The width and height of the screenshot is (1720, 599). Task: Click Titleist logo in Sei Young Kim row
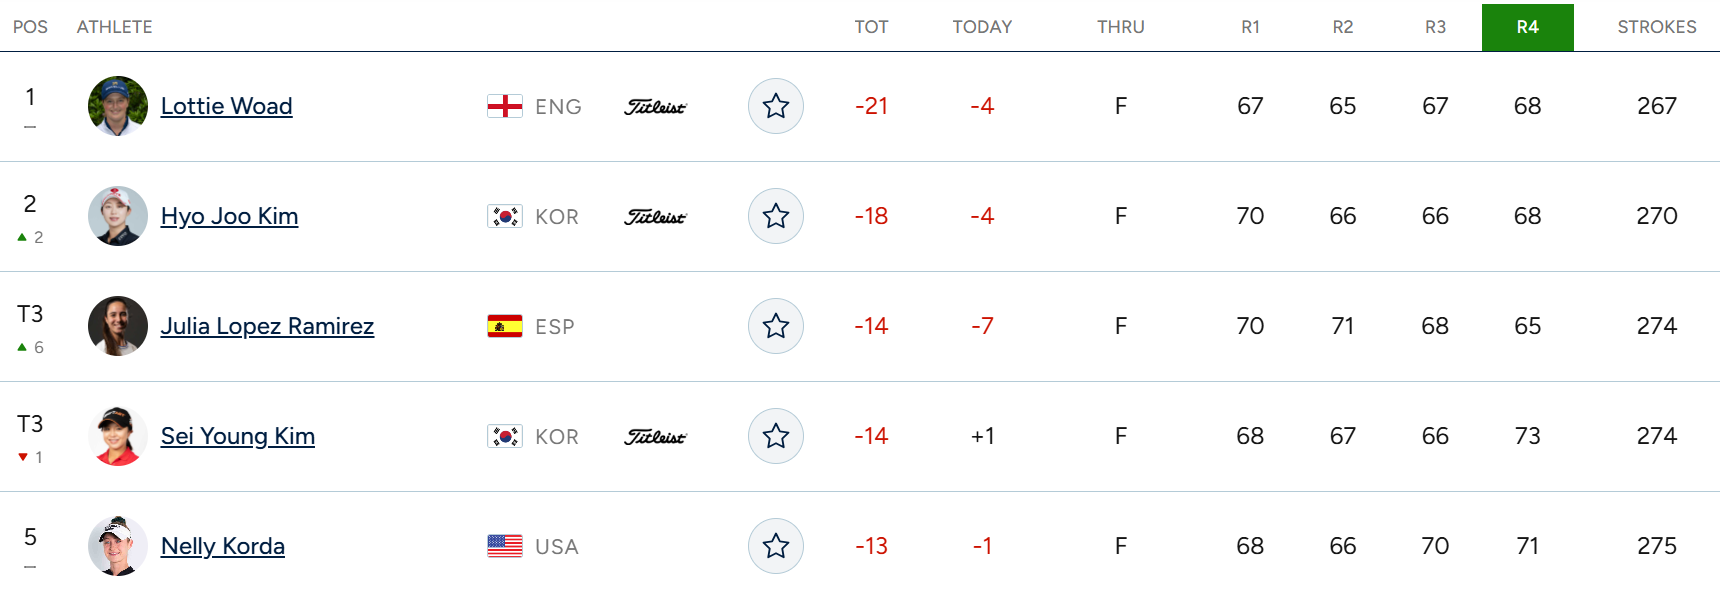[x=656, y=437]
